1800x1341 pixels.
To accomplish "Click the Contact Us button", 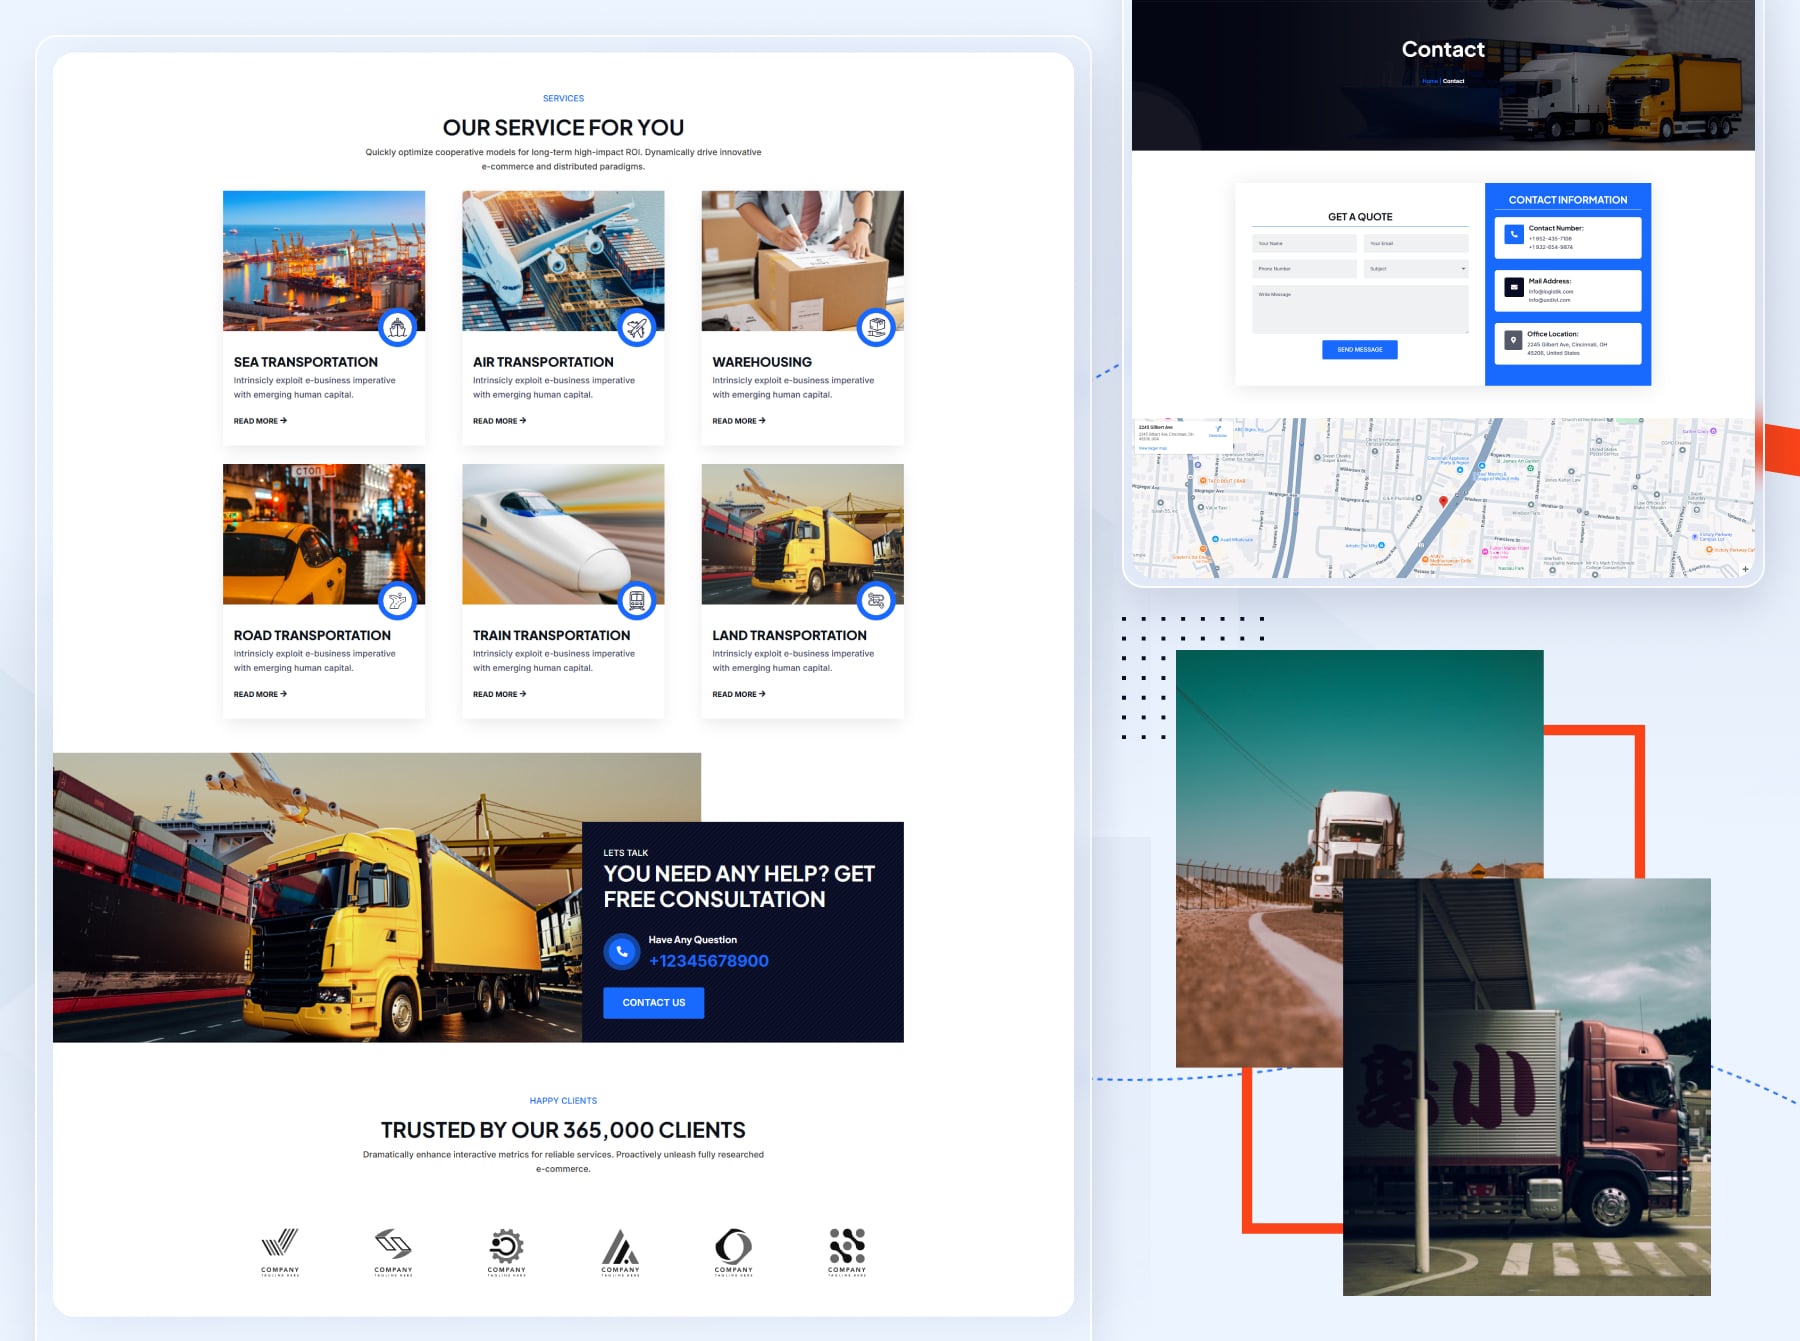I will pyautogui.click(x=654, y=1003).
